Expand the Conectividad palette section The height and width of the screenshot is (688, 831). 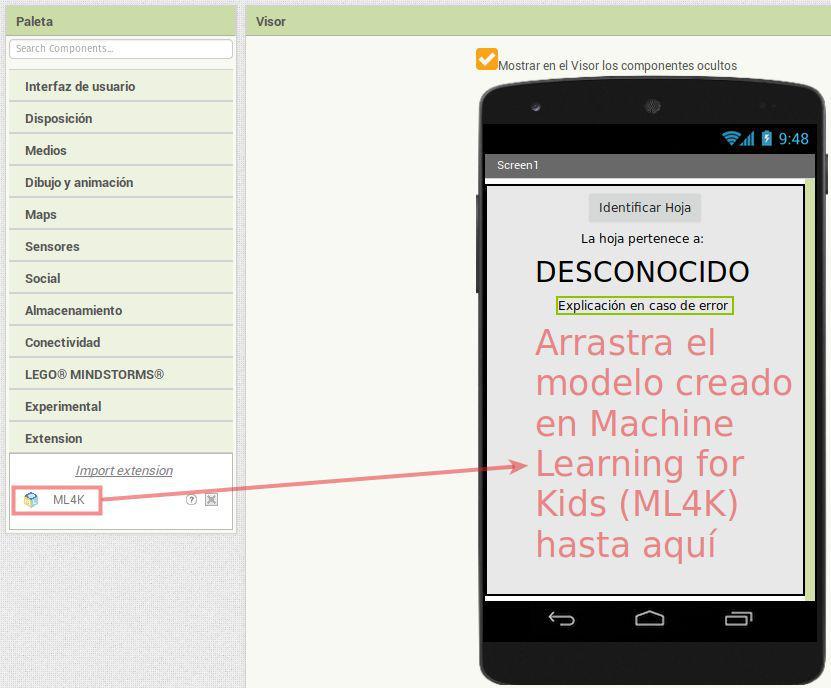pos(121,342)
